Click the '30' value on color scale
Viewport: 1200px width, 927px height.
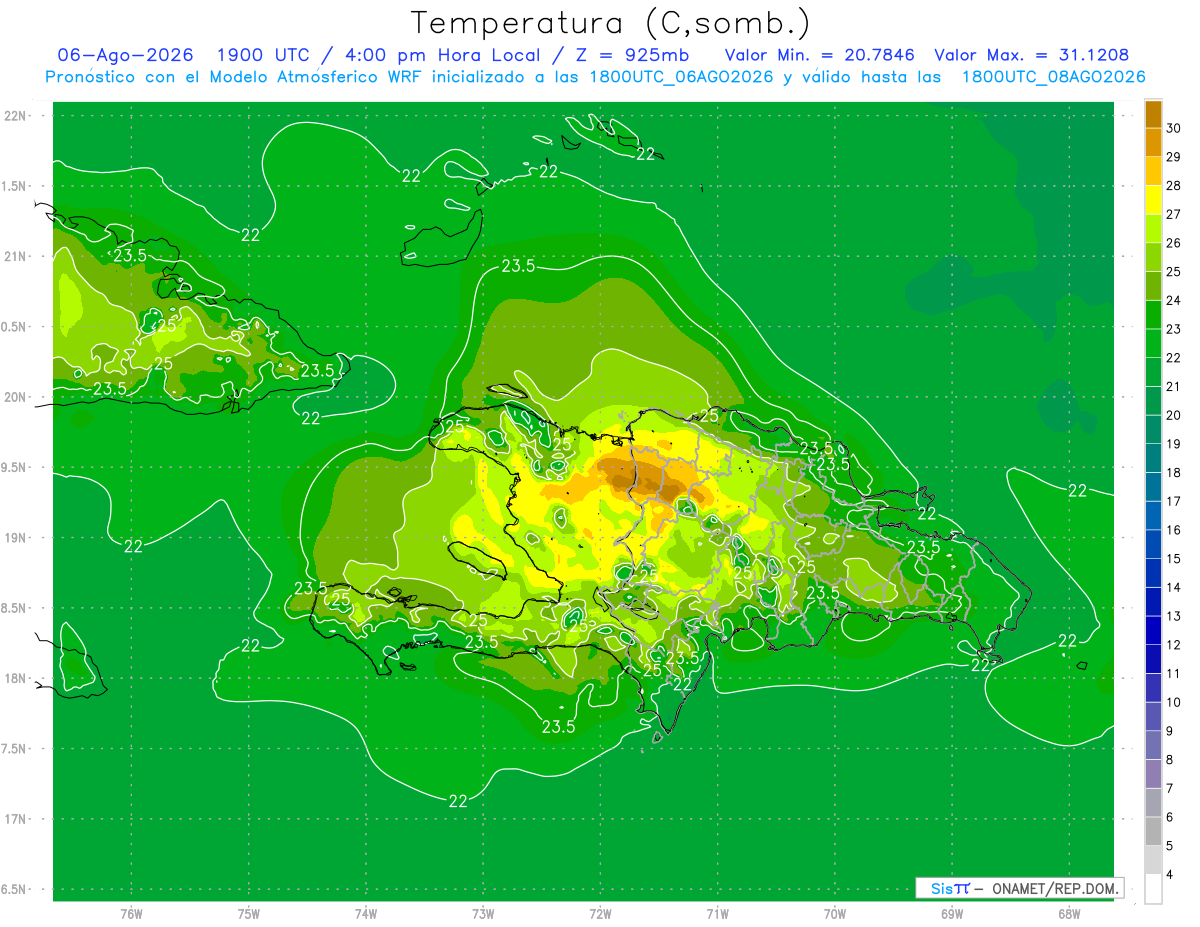coord(1174,128)
